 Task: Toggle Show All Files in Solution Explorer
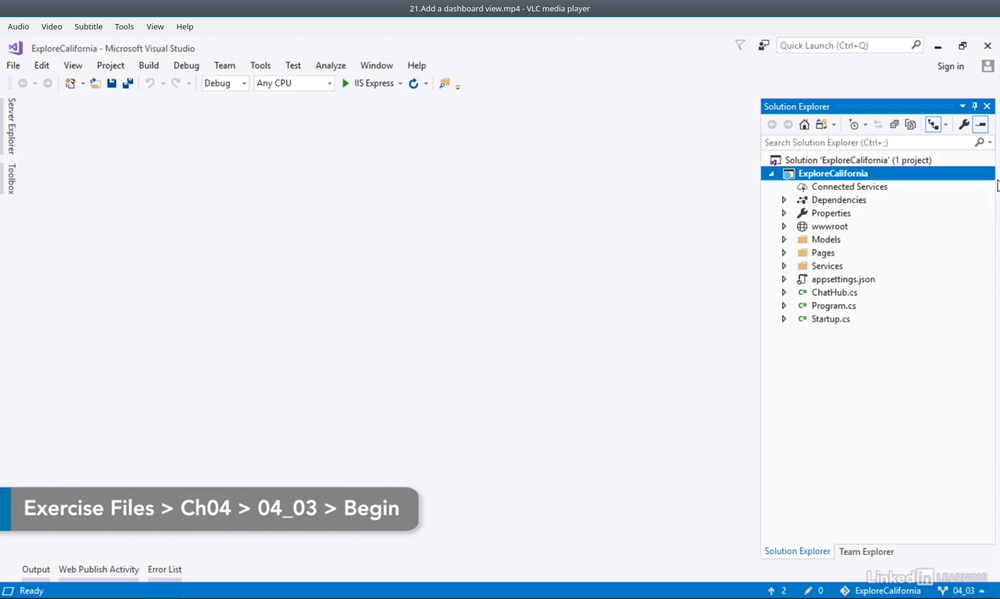click(911, 124)
